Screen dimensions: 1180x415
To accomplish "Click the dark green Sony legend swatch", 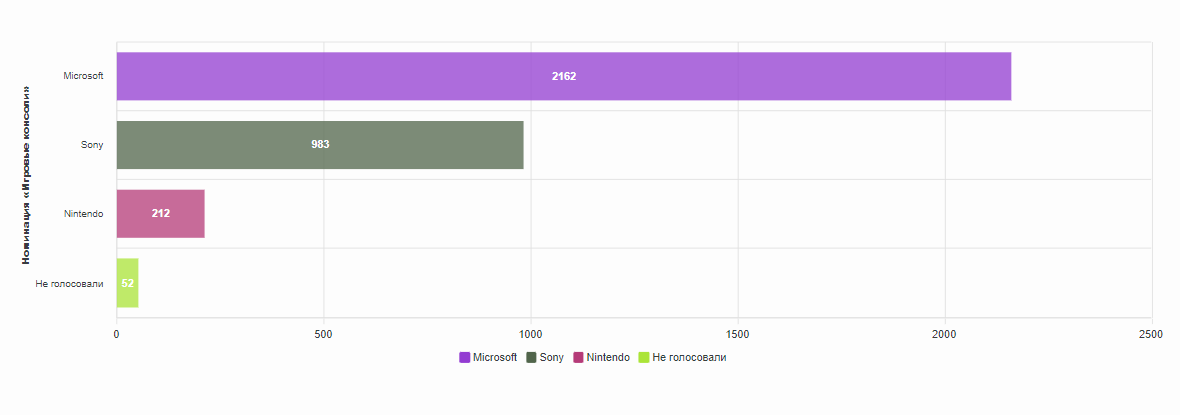I will pos(532,357).
